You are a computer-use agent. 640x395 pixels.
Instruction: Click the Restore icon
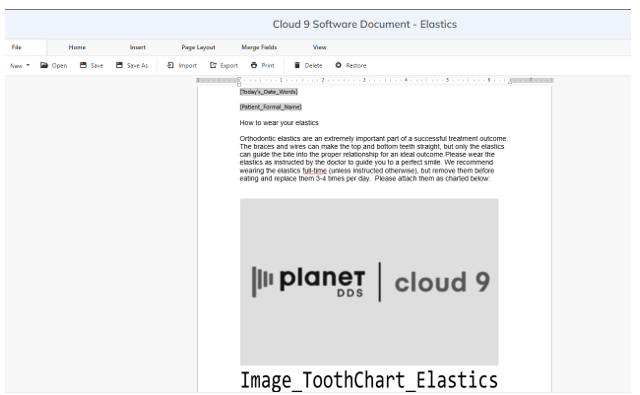pos(338,65)
